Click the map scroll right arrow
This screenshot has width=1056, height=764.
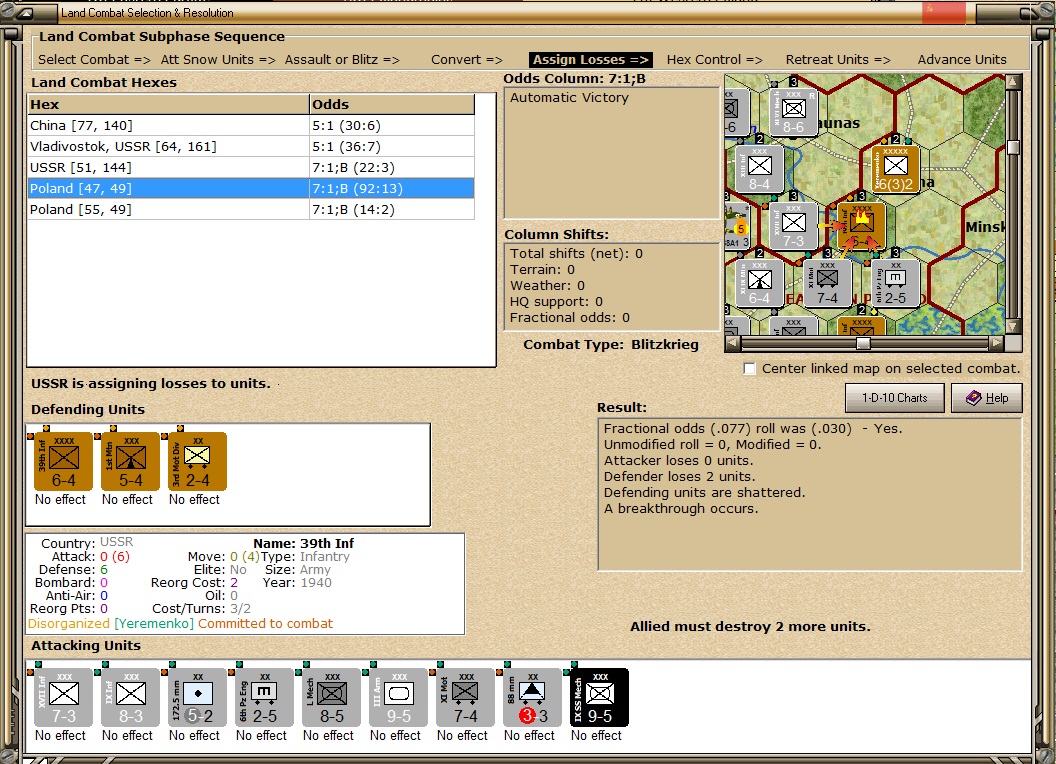pyautogui.click(x=997, y=344)
